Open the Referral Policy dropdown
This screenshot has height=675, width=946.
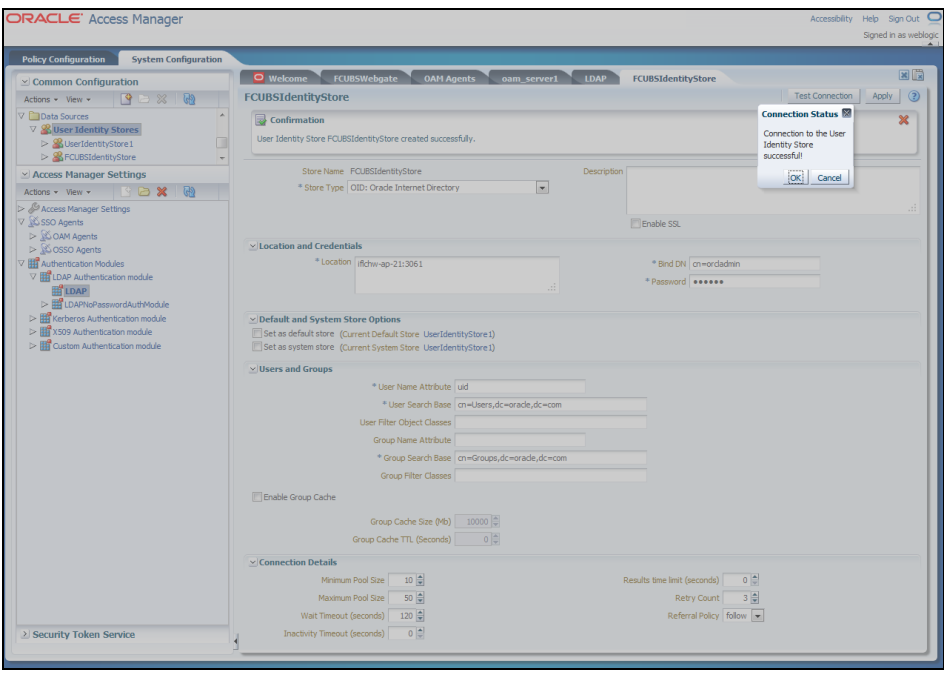point(758,615)
